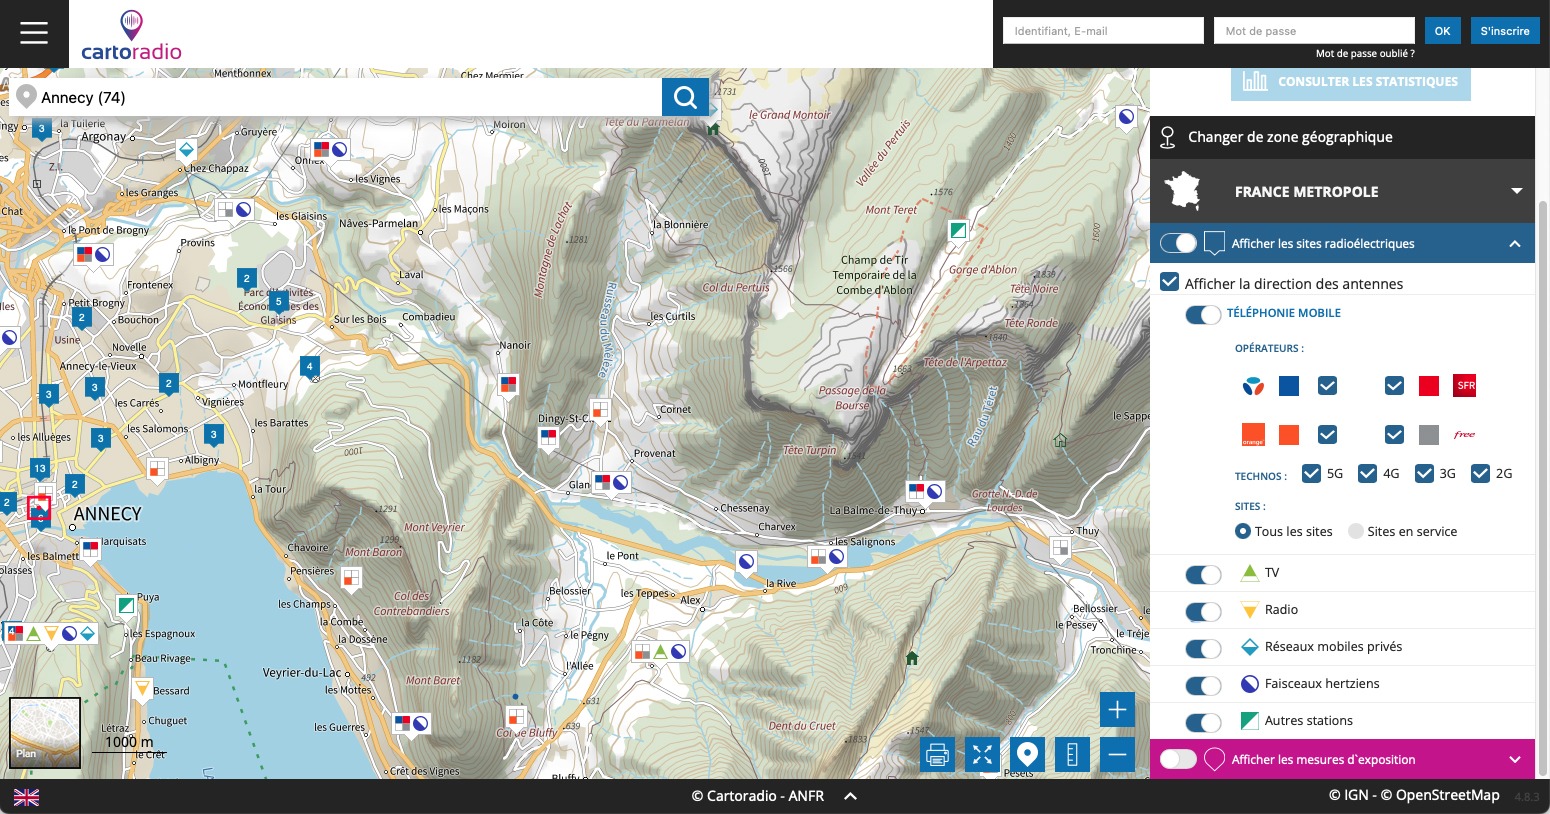Toggle the Réseaux mobiles privés switch
The height and width of the screenshot is (814, 1550).
click(1203, 648)
